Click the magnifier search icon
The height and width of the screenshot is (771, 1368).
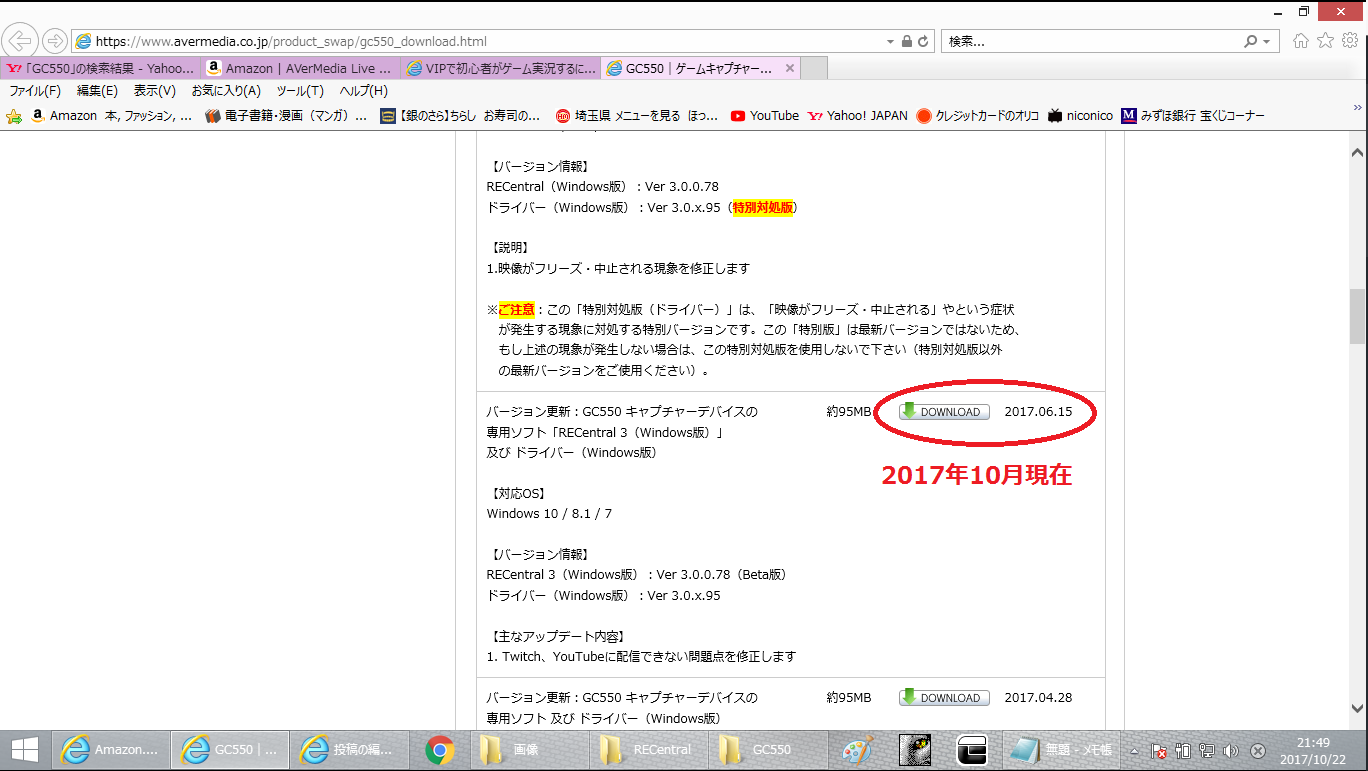tap(1250, 42)
